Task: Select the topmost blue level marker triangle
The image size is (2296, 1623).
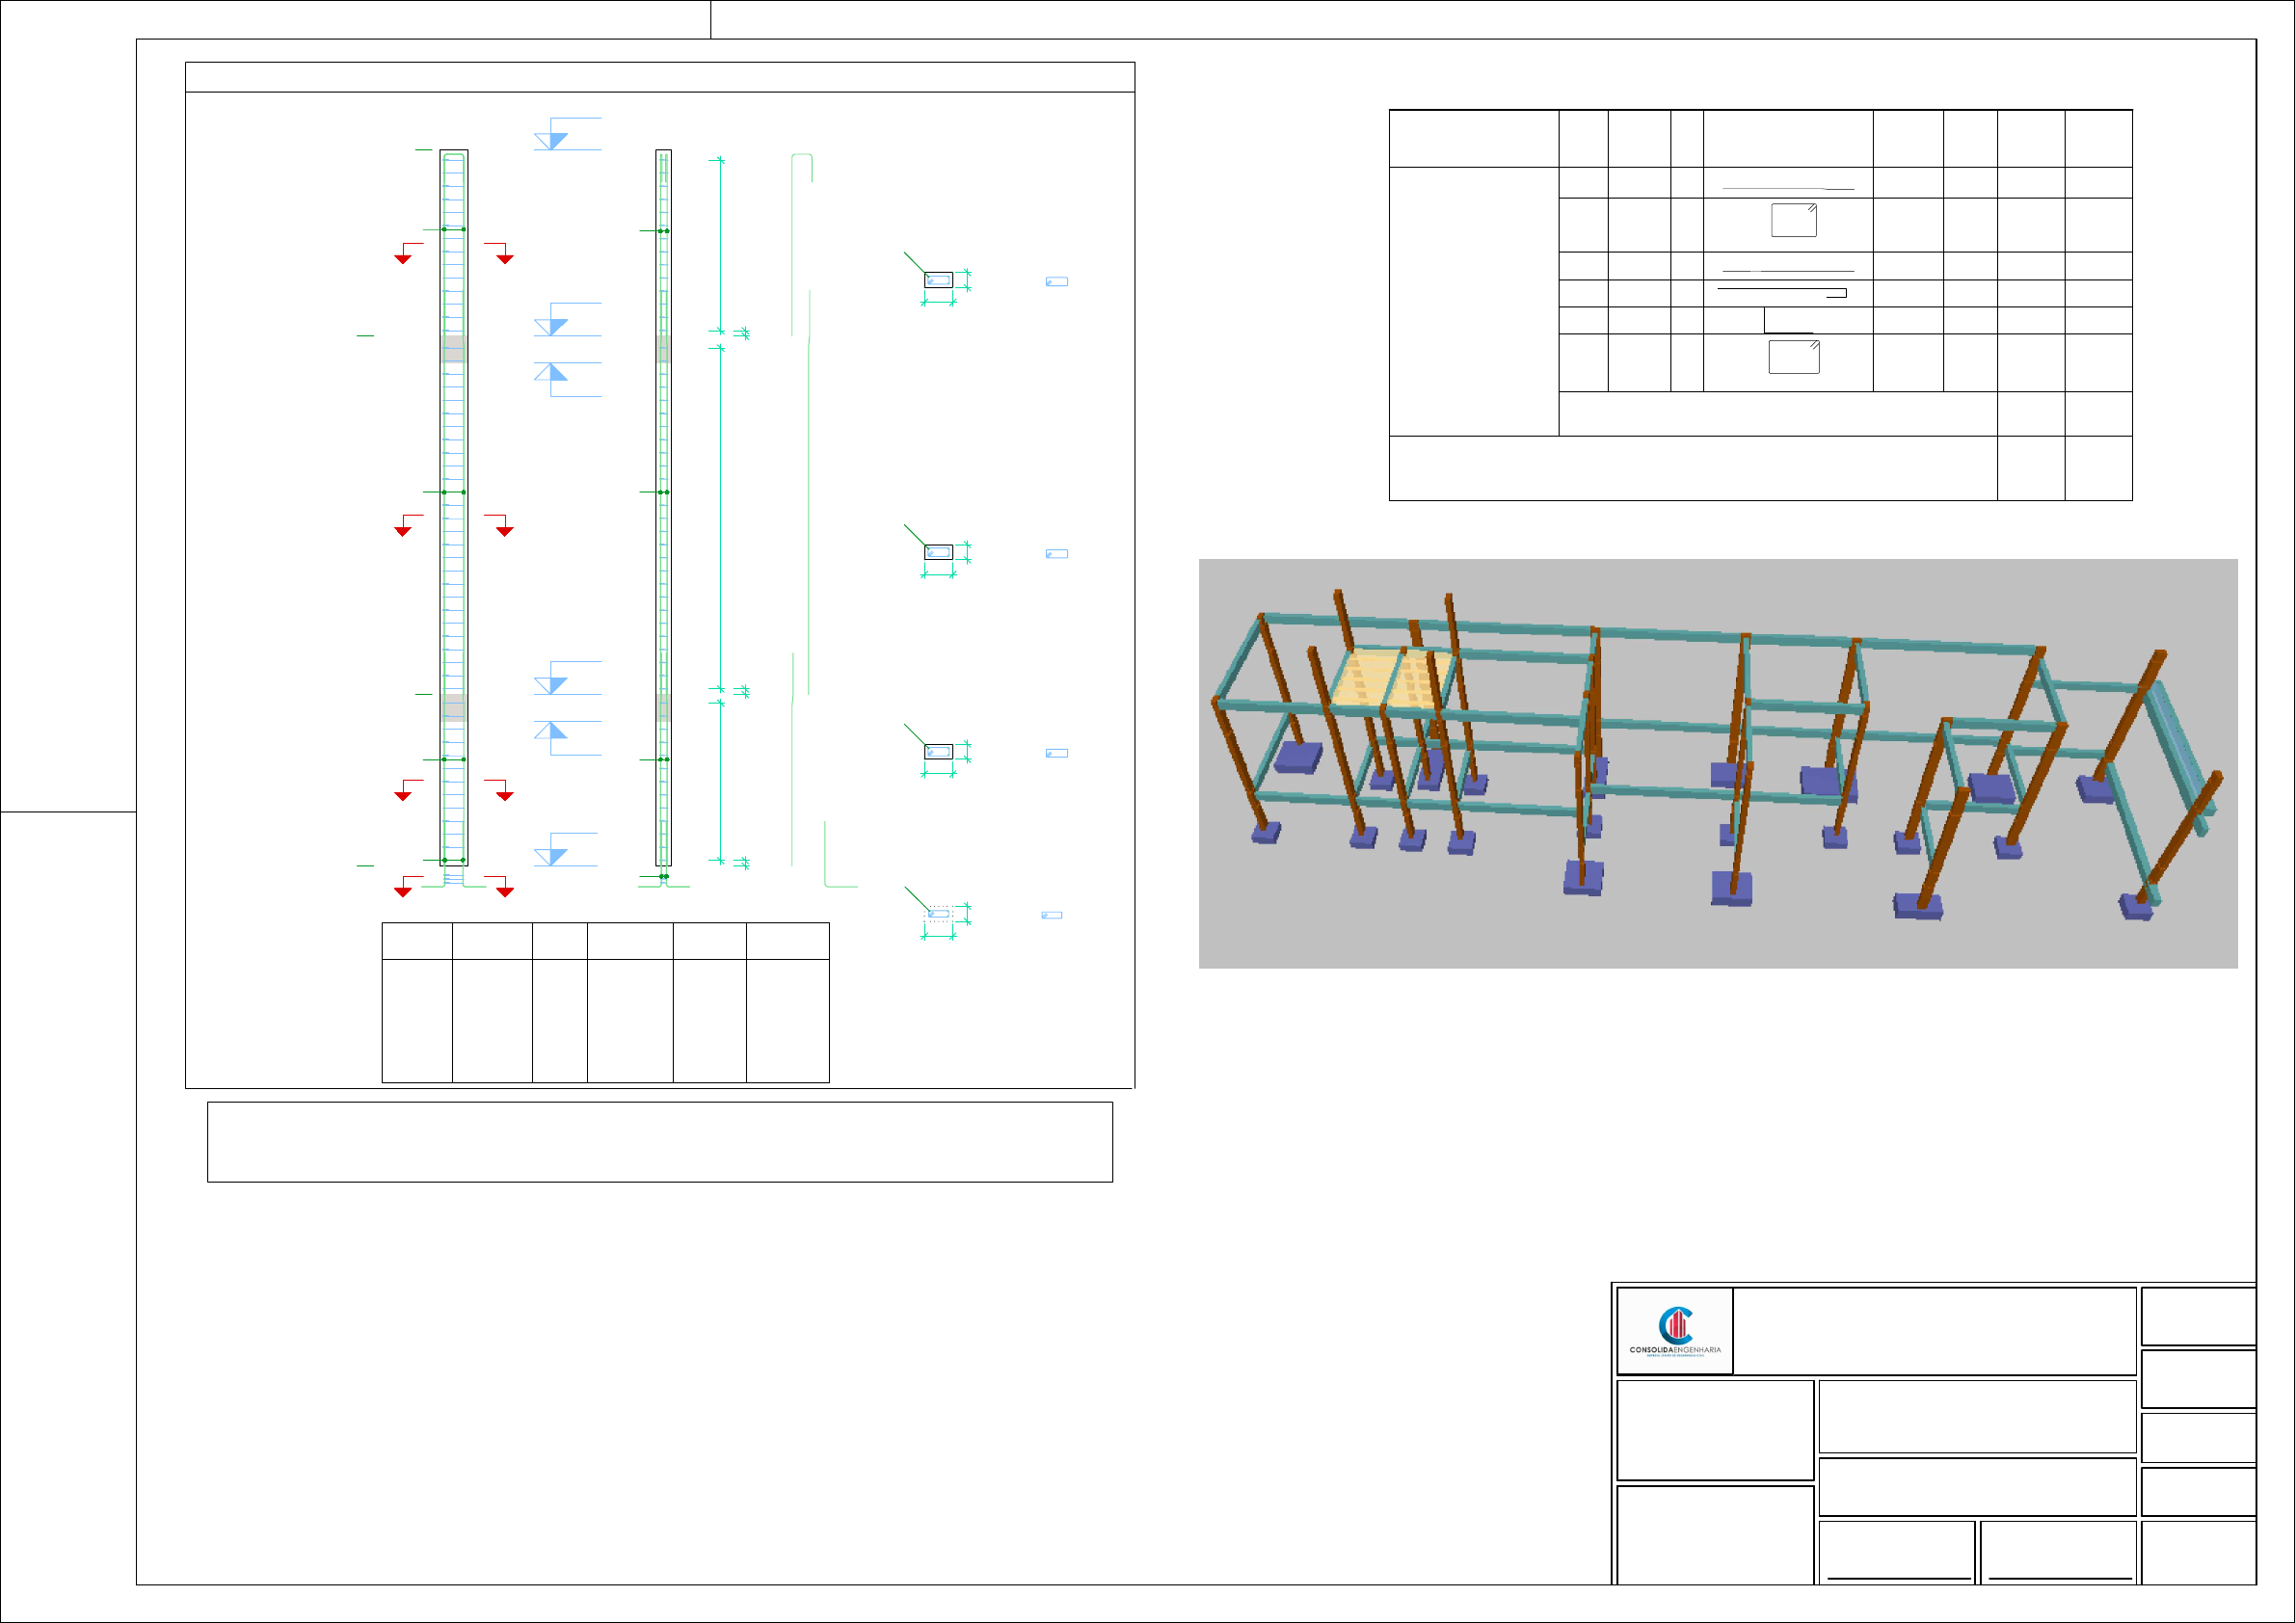Action: (552, 141)
